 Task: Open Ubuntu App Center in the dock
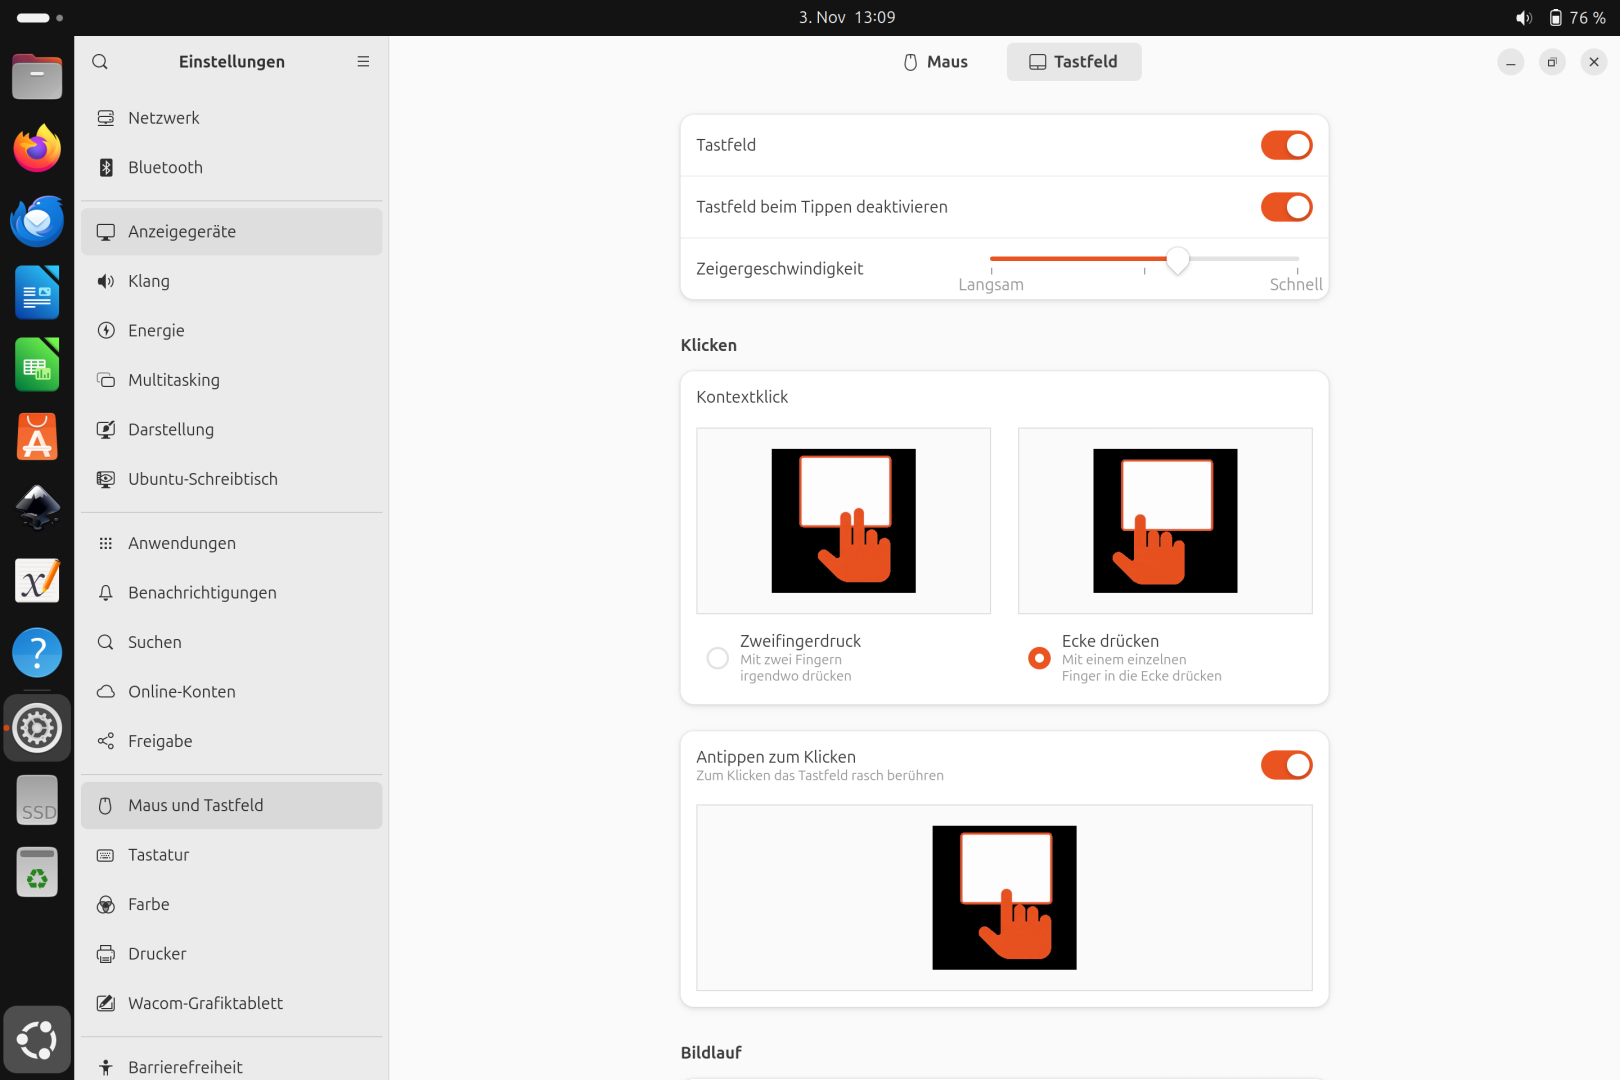point(37,437)
